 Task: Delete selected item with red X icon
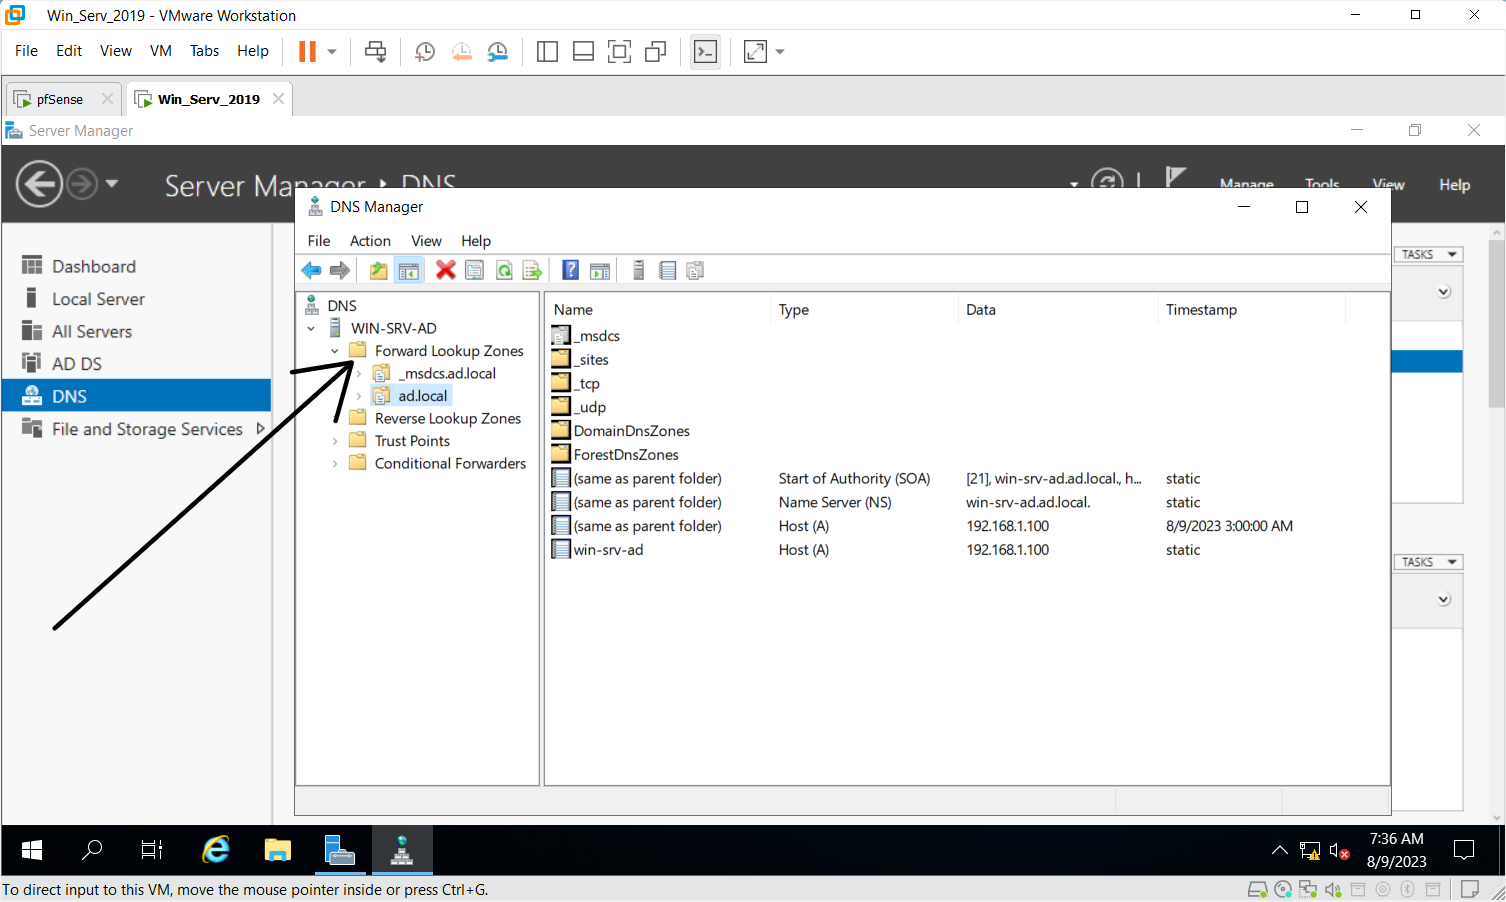(x=446, y=270)
